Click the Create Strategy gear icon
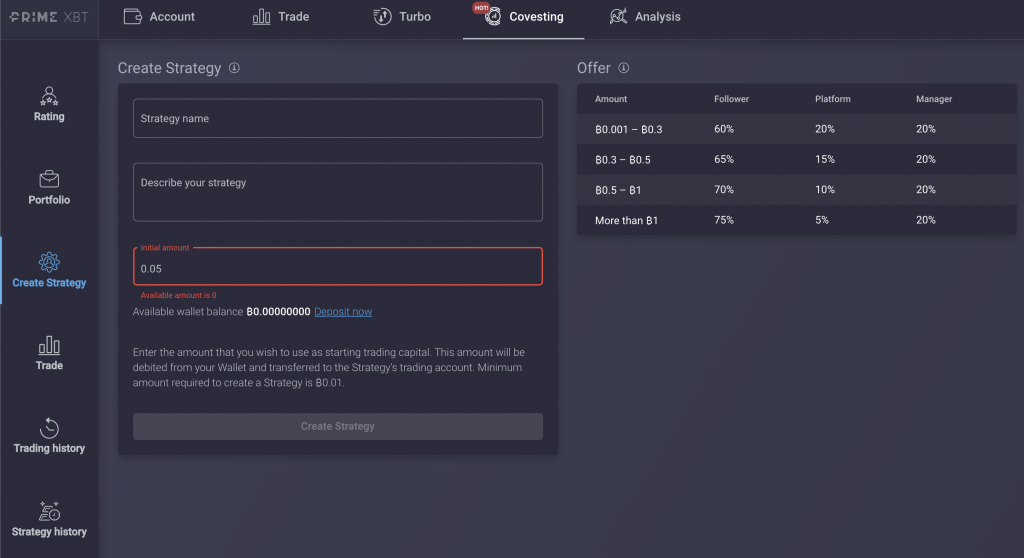 click(49, 262)
